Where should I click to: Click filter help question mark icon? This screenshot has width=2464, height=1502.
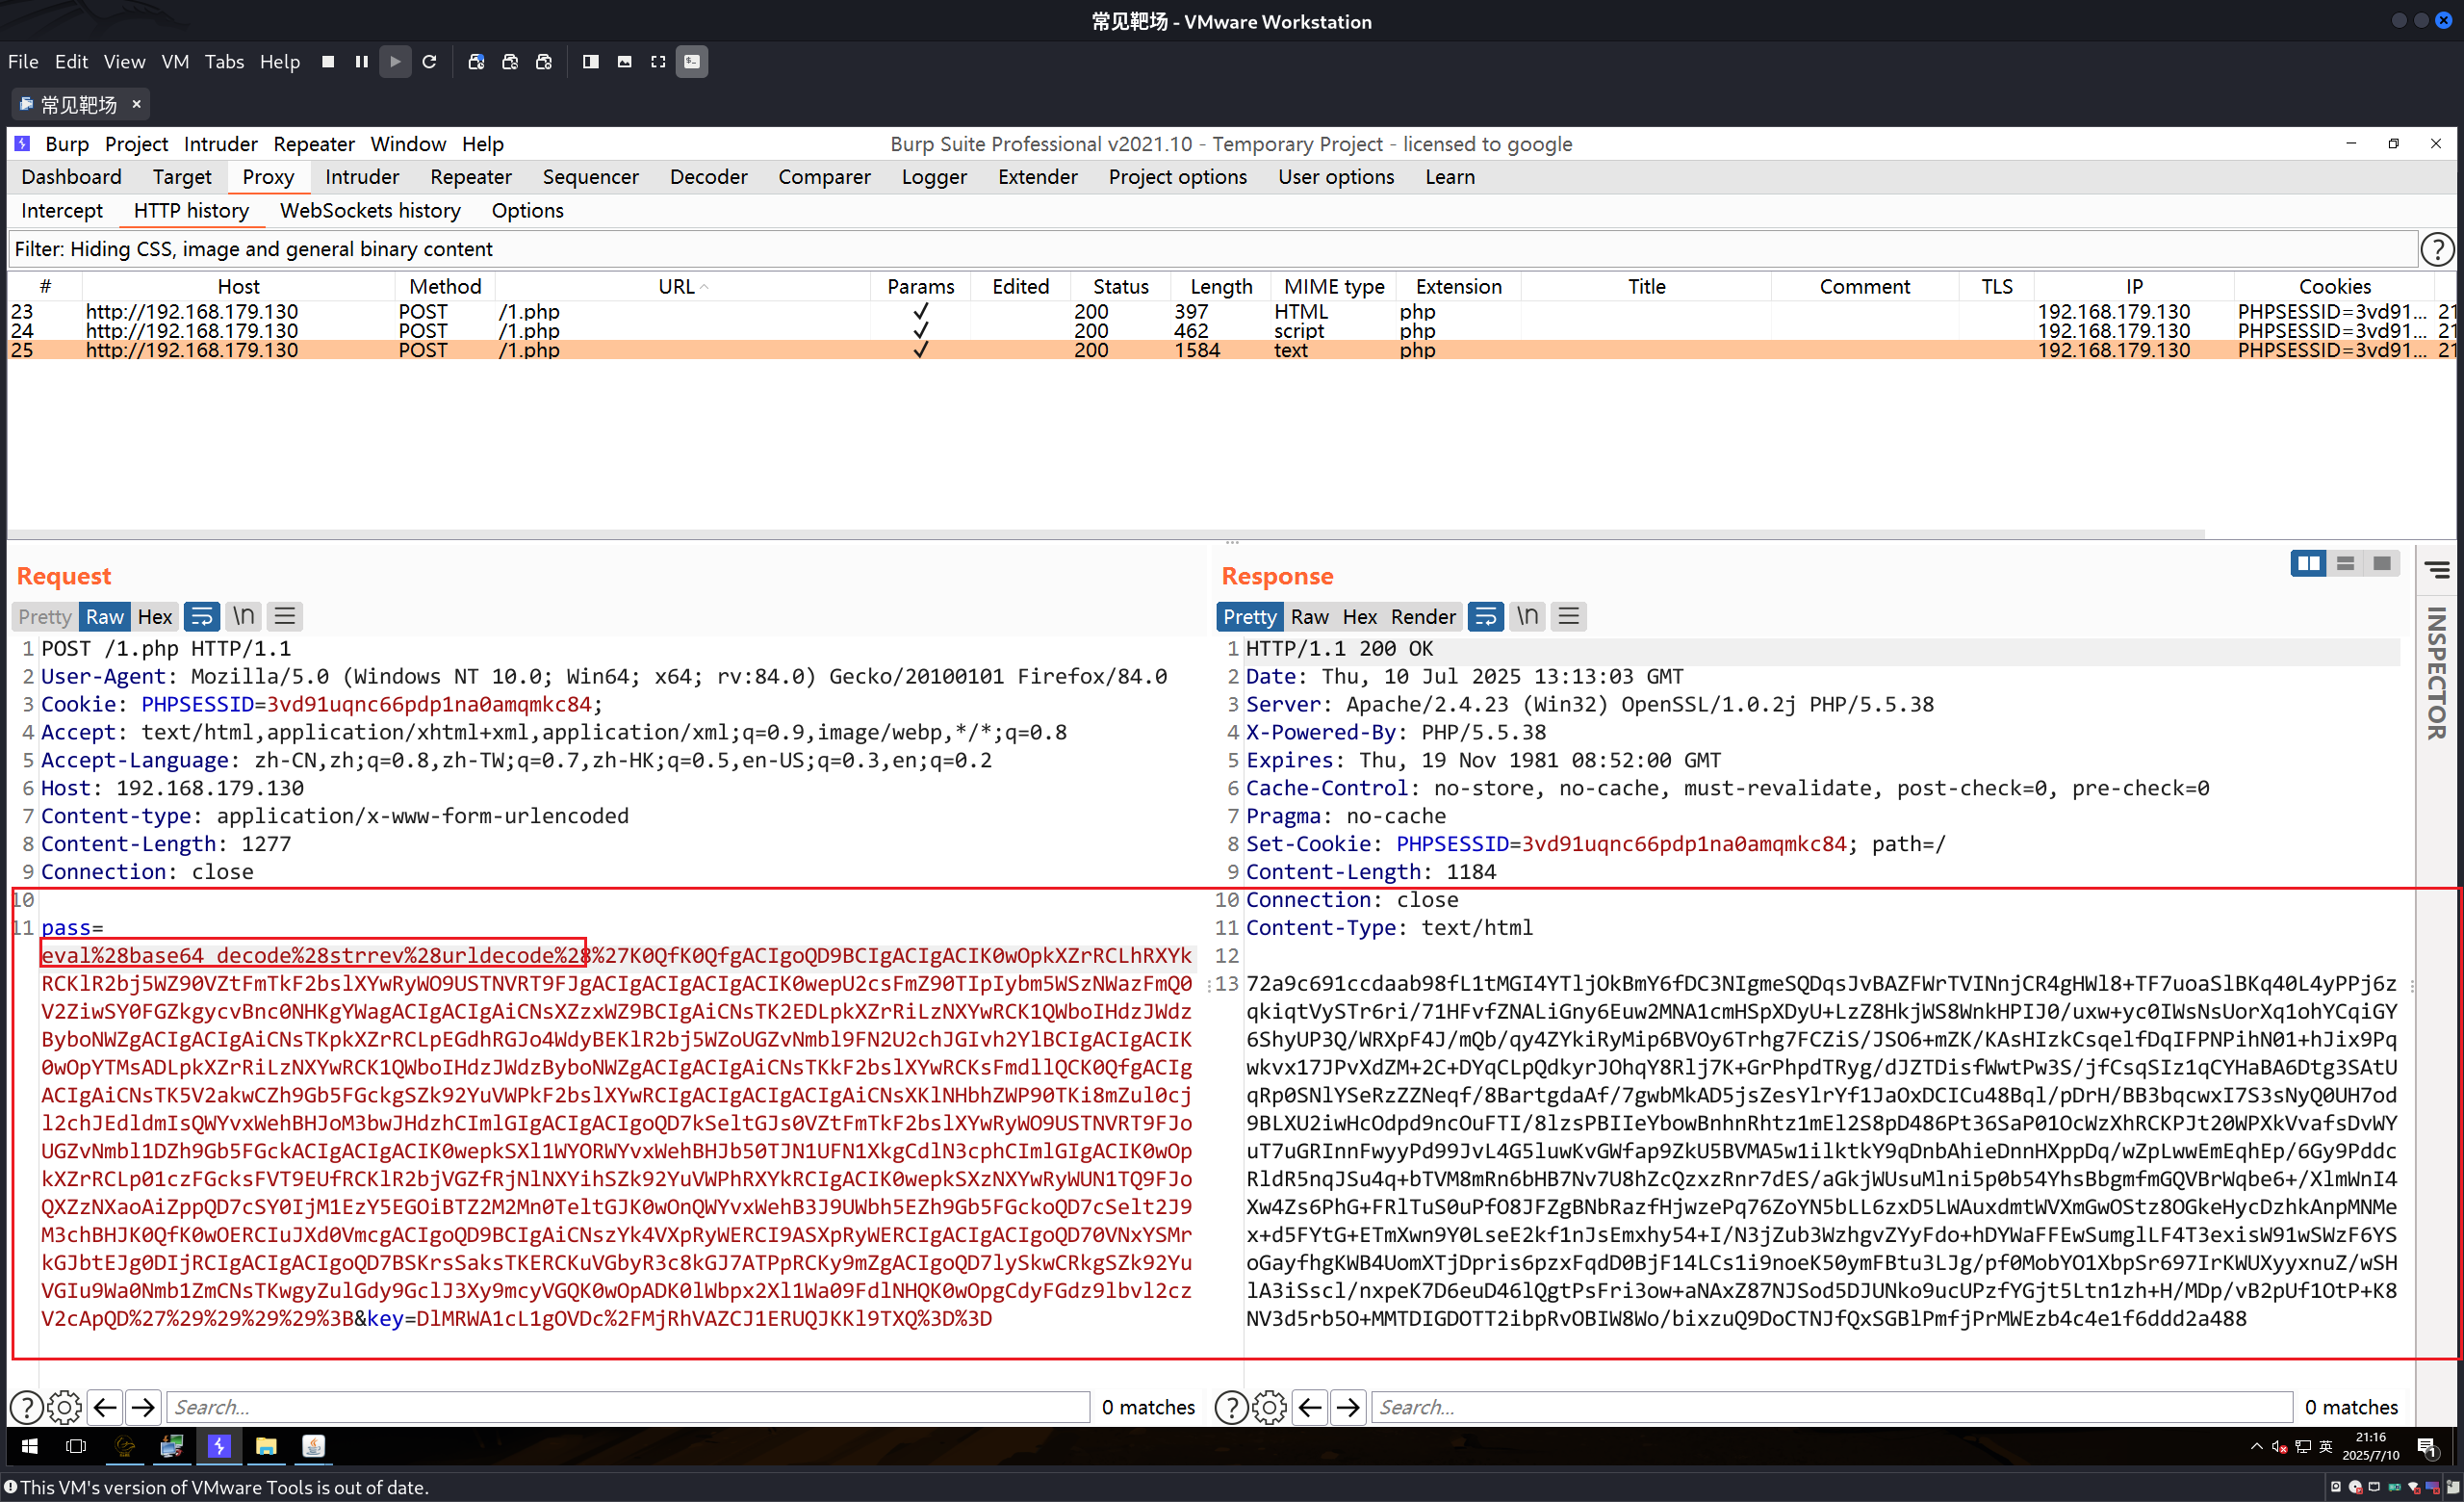click(x=2437, y=249)
